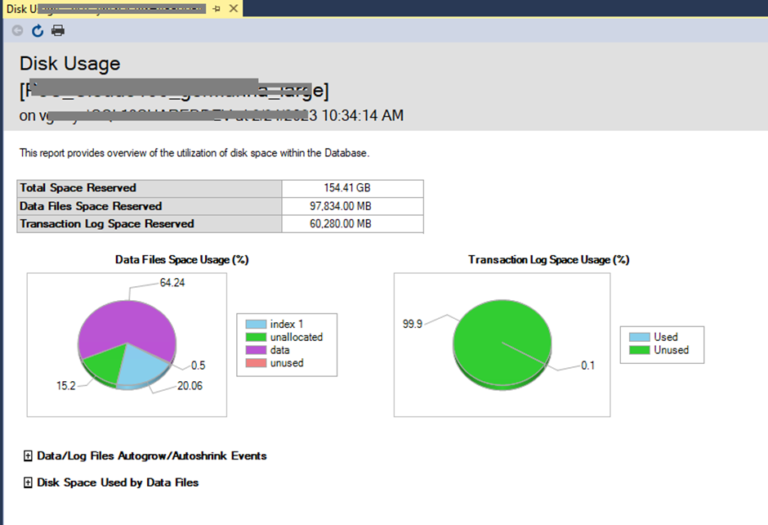This screenshot has height=525, width=768.
Task: Expand Disk Space Used by Data Files
Action: [27, 482]
